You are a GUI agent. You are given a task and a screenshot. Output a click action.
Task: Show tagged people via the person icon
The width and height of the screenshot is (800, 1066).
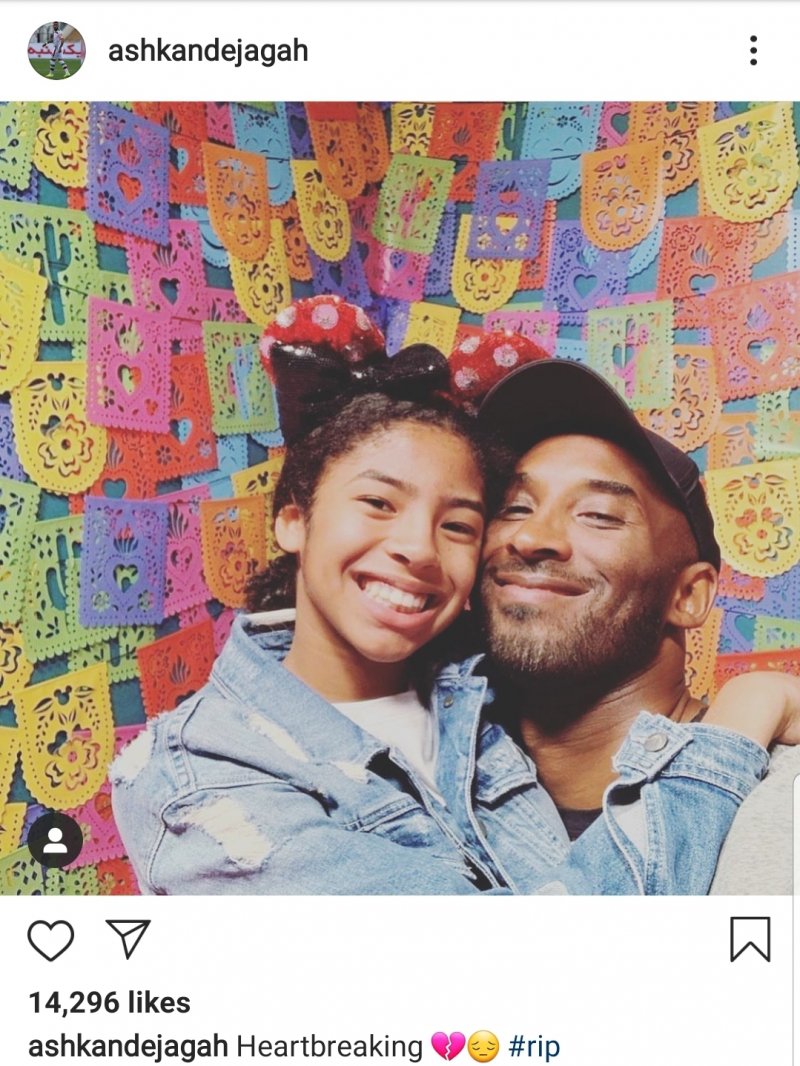tap(55, 840)
